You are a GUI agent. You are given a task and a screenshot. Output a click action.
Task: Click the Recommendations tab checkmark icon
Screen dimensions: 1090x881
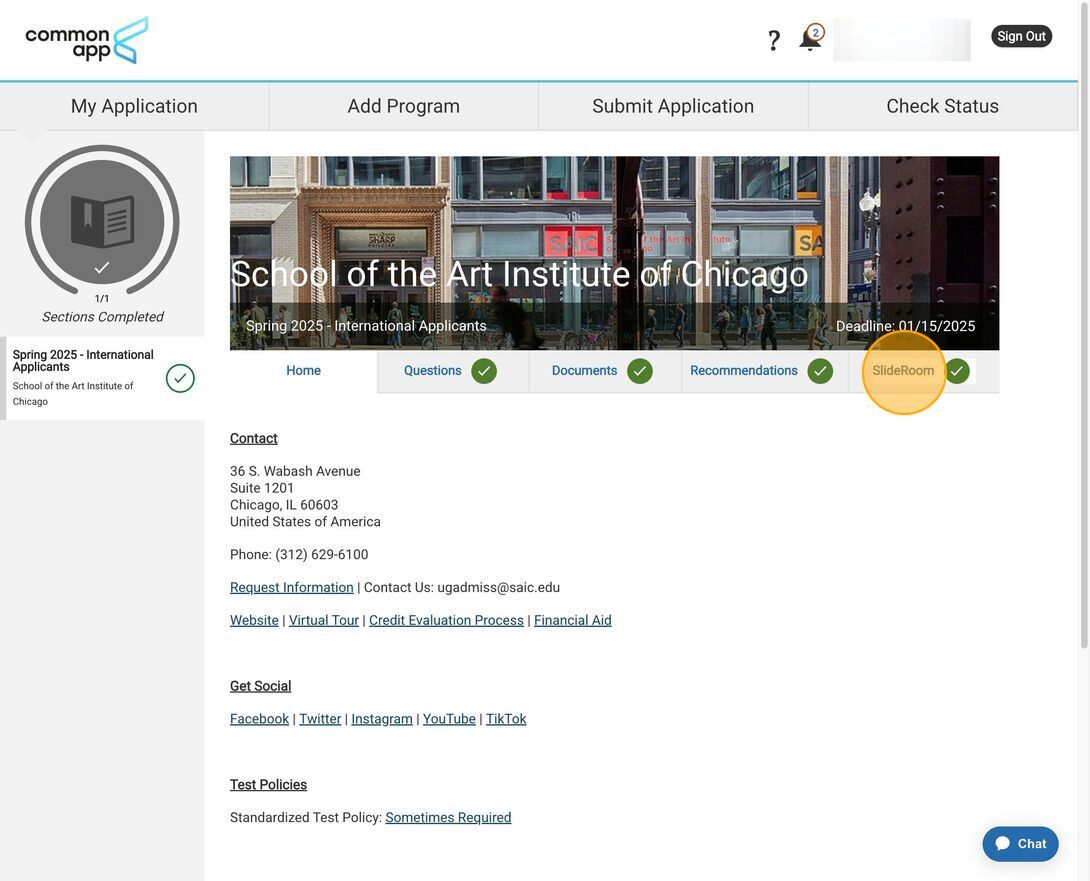pyautogui.click(x=820, y=371)
